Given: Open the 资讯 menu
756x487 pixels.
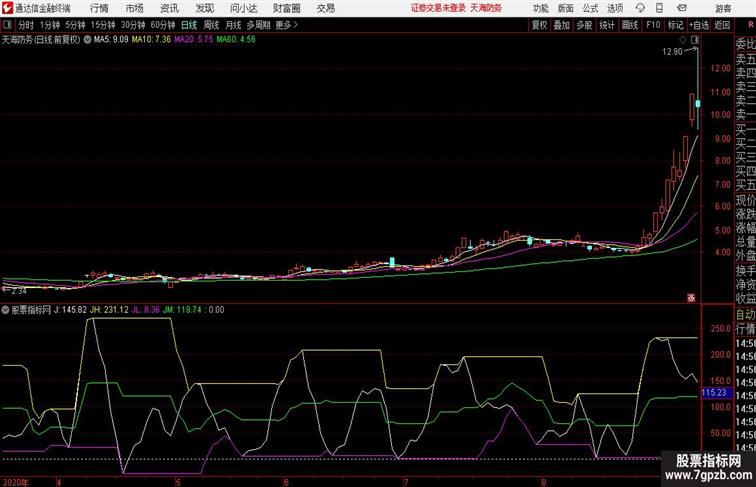Looking at the screenshot, I should (x=169, y=8).
